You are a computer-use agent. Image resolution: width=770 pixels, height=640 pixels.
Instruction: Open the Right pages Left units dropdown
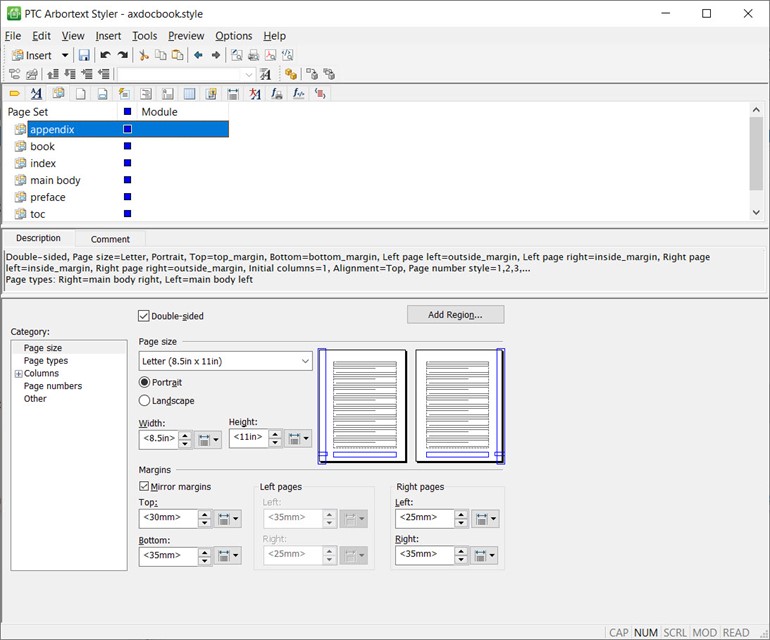click(486, 518)
